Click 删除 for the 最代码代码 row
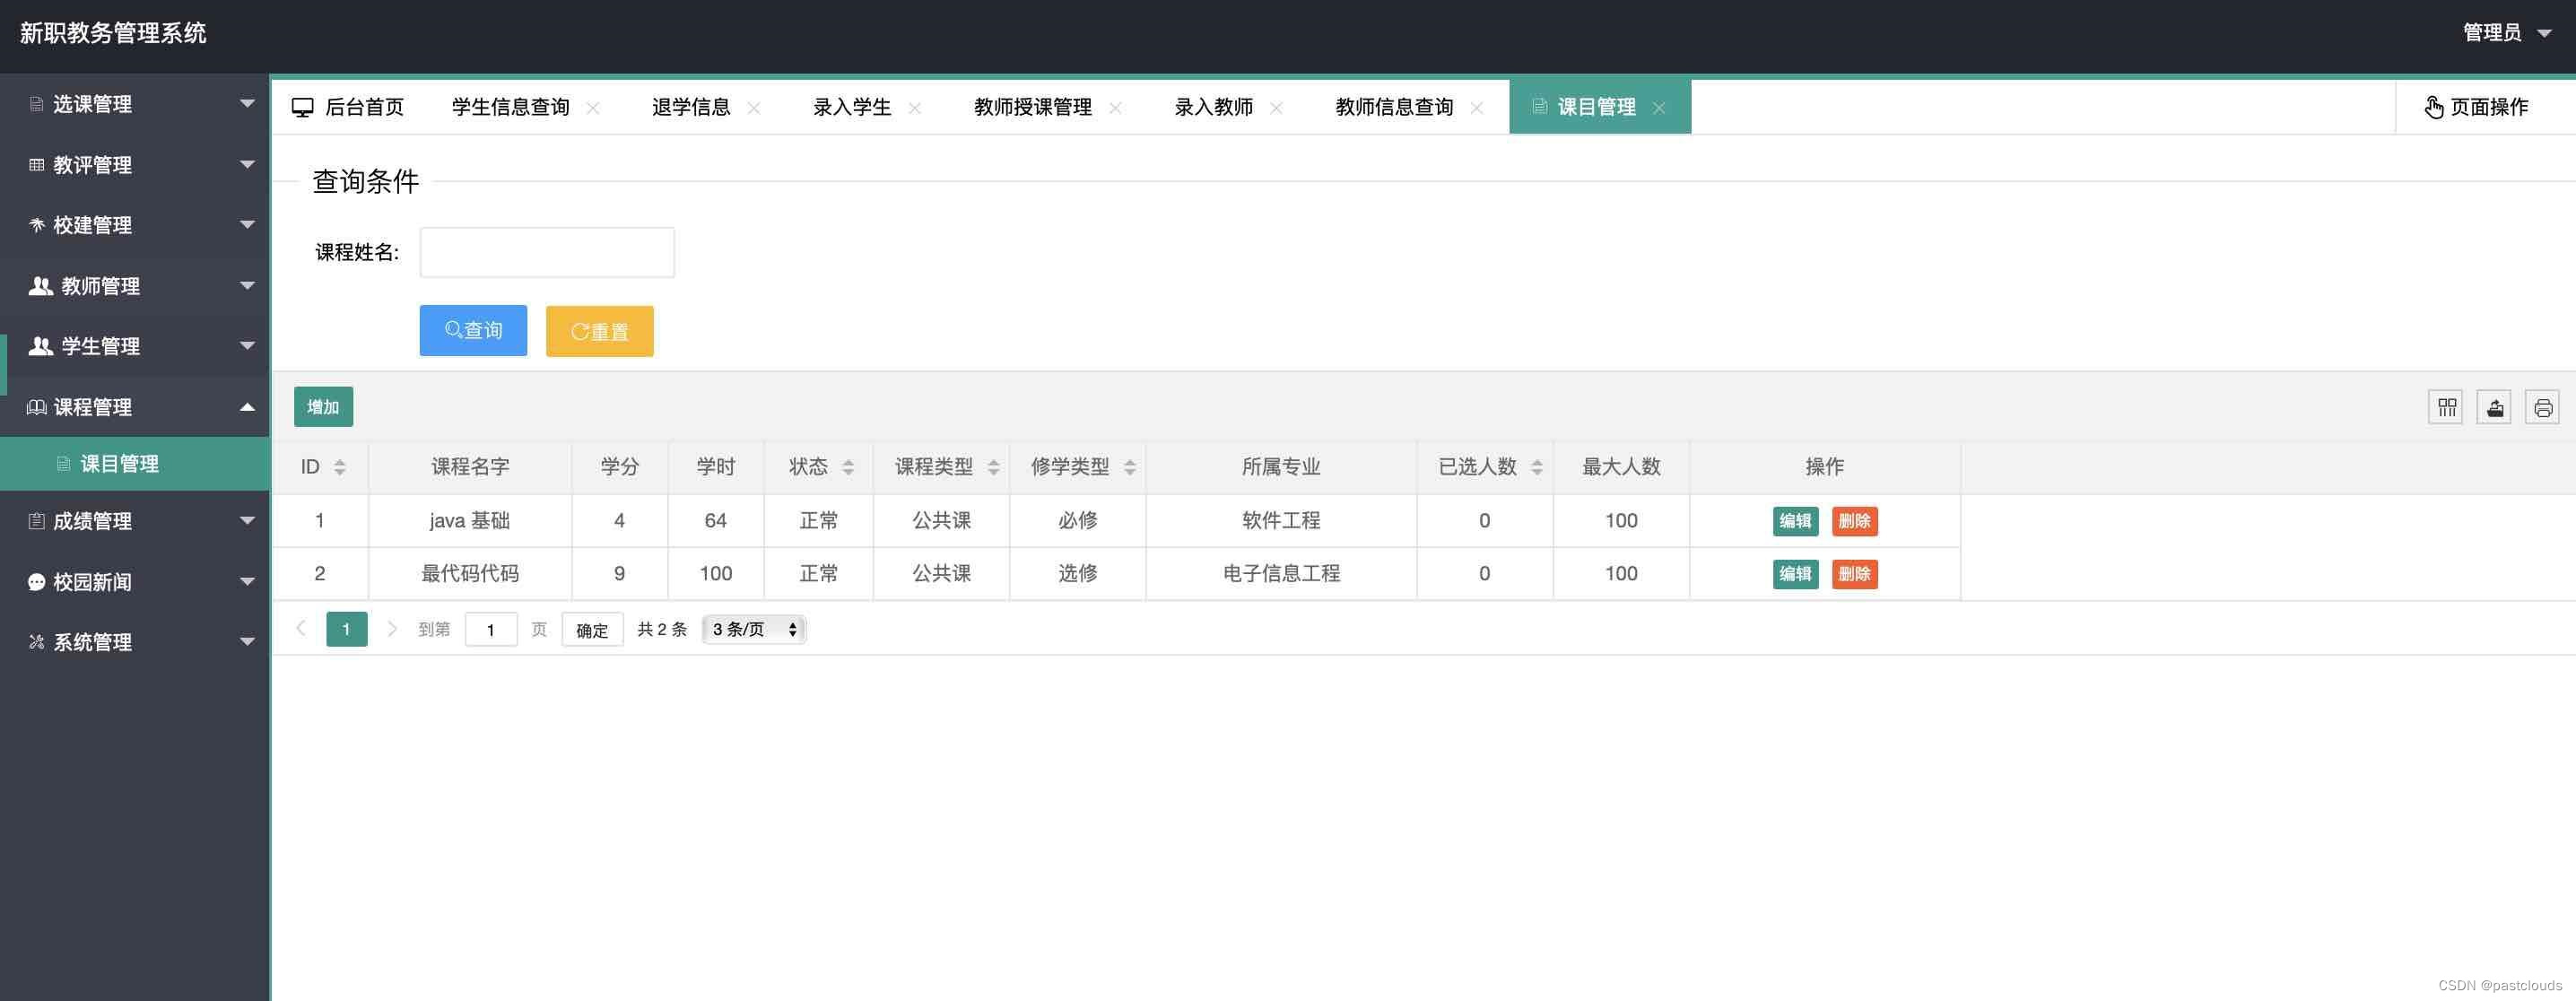This screenshot has width=2576, height=1001. [1855, 574]
